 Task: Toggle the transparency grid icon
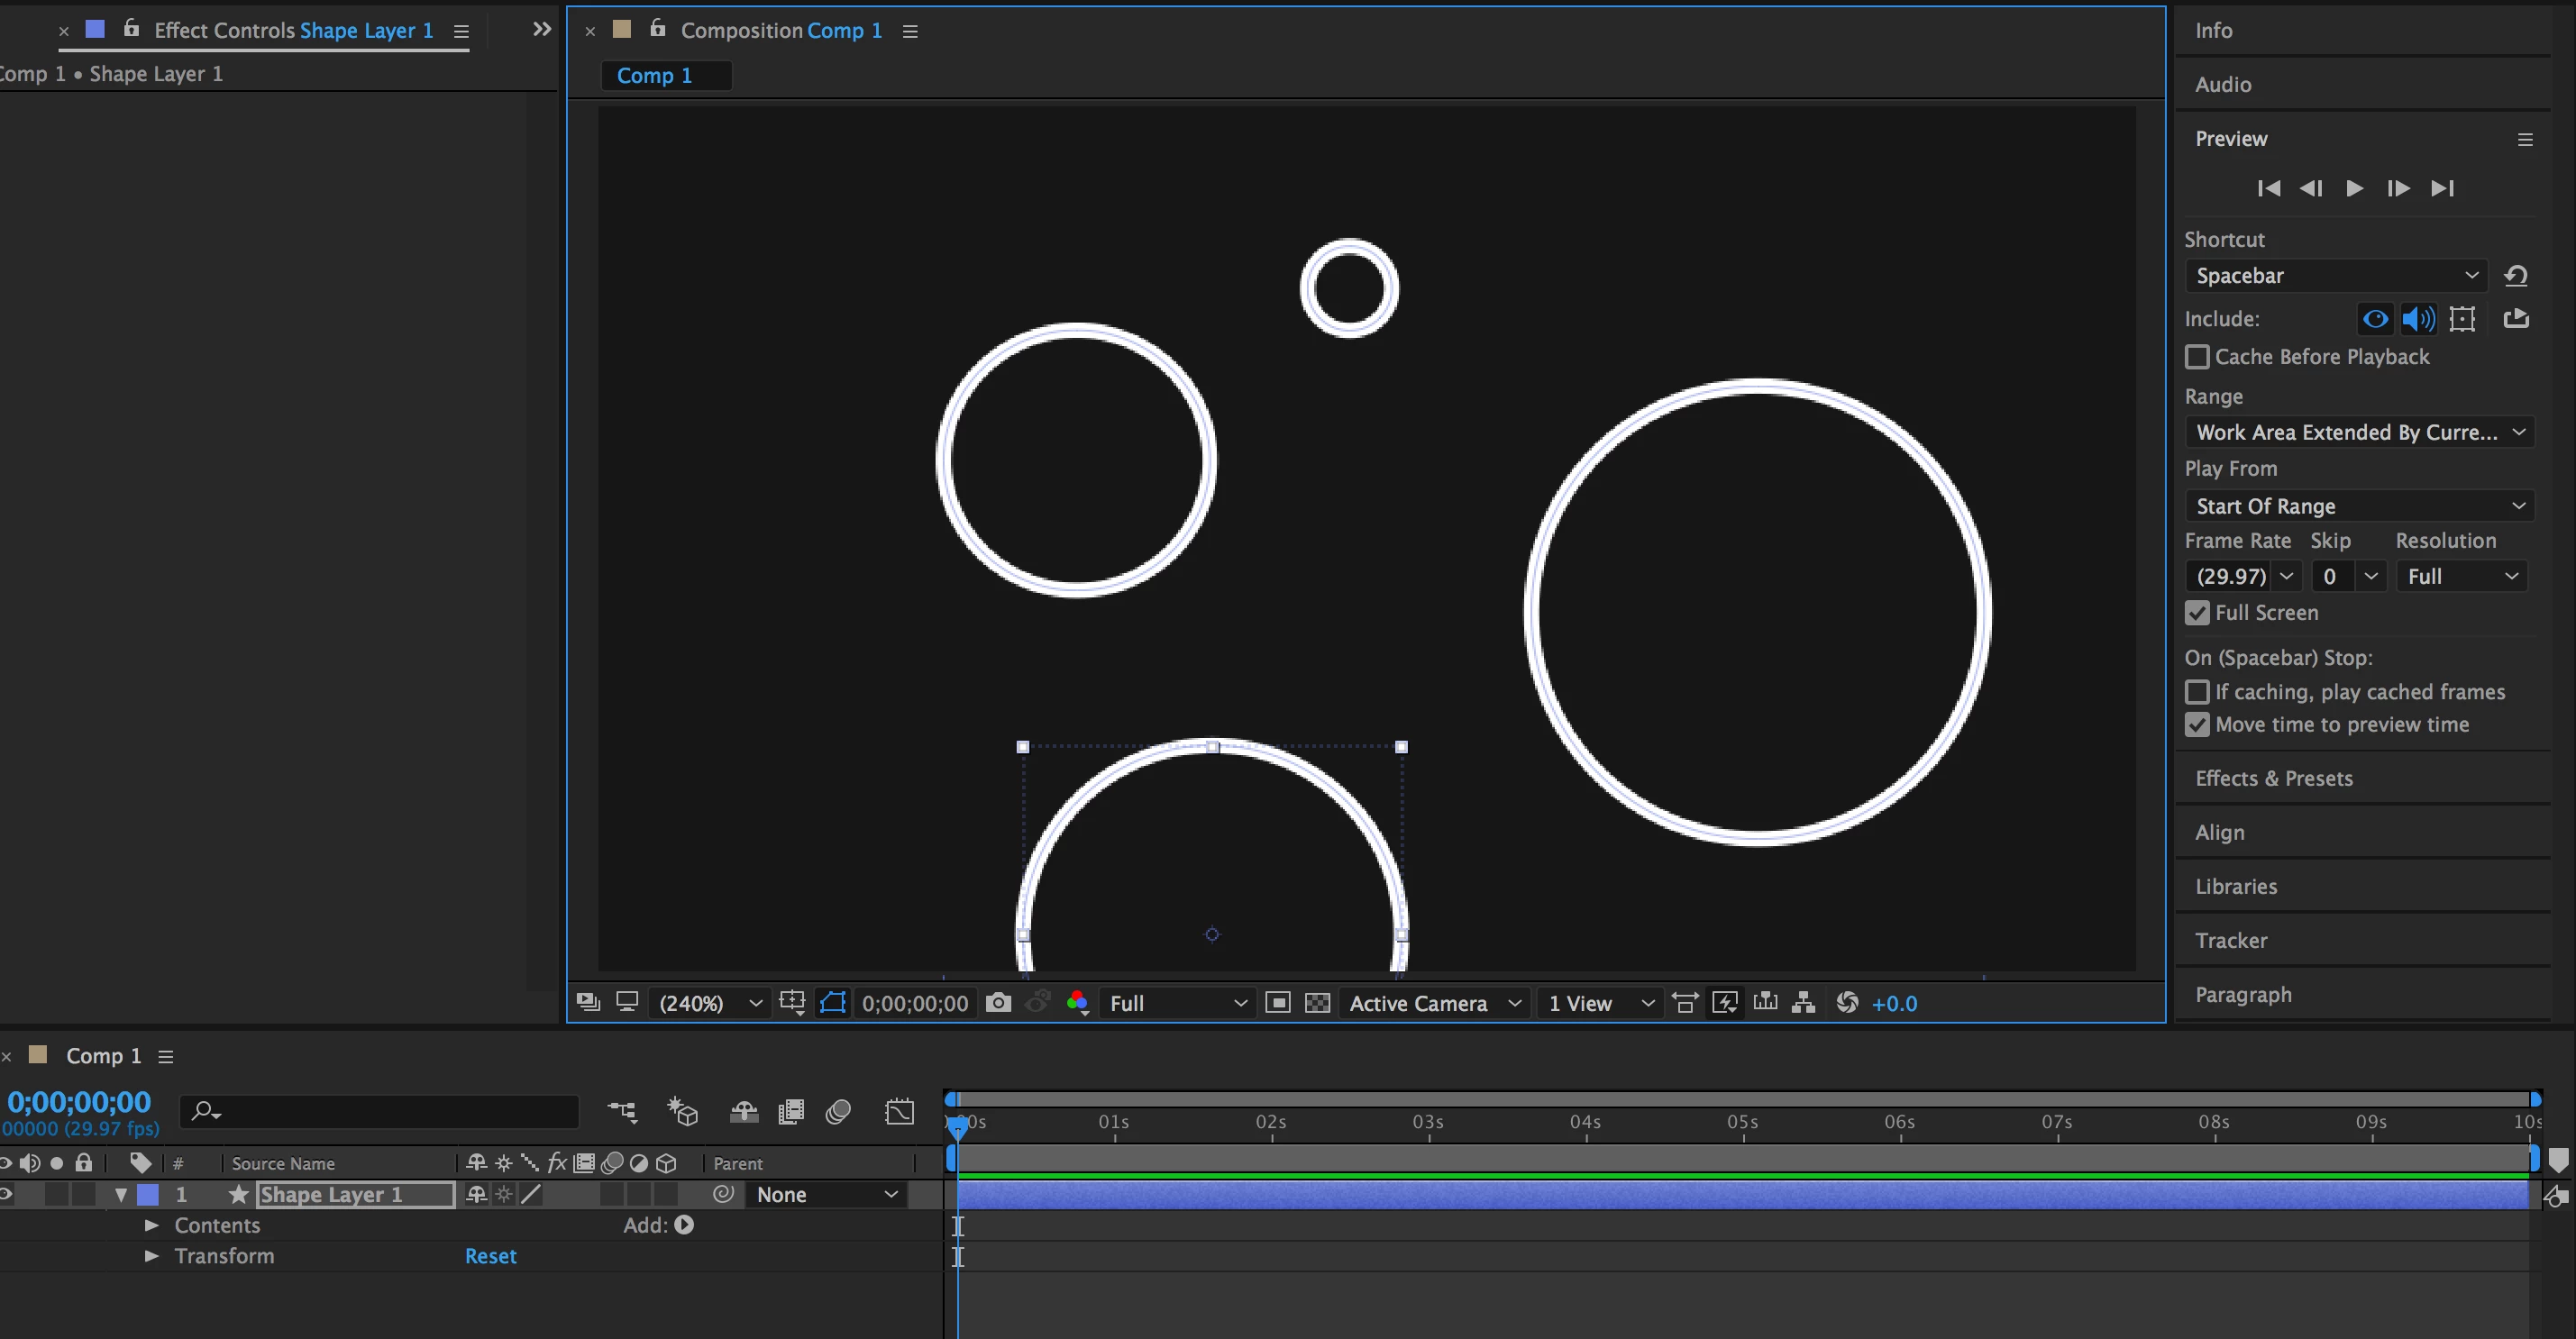pyautogui.click(x=1318, y=1003)
